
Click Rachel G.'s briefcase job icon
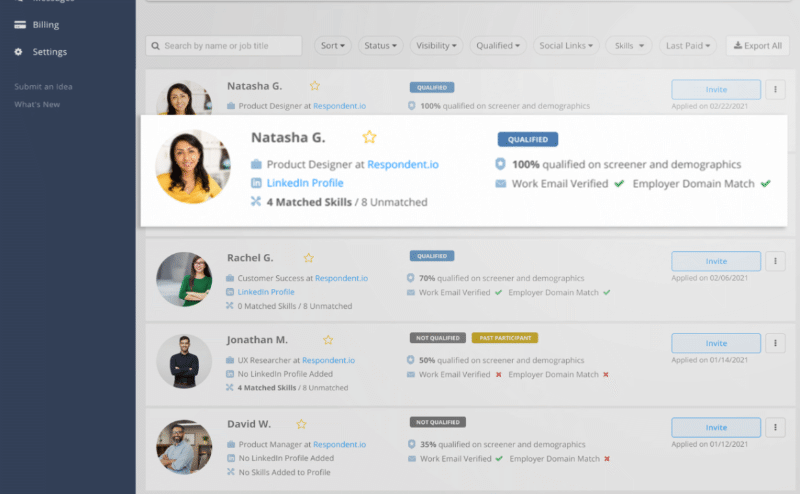[x=230, y=278]
